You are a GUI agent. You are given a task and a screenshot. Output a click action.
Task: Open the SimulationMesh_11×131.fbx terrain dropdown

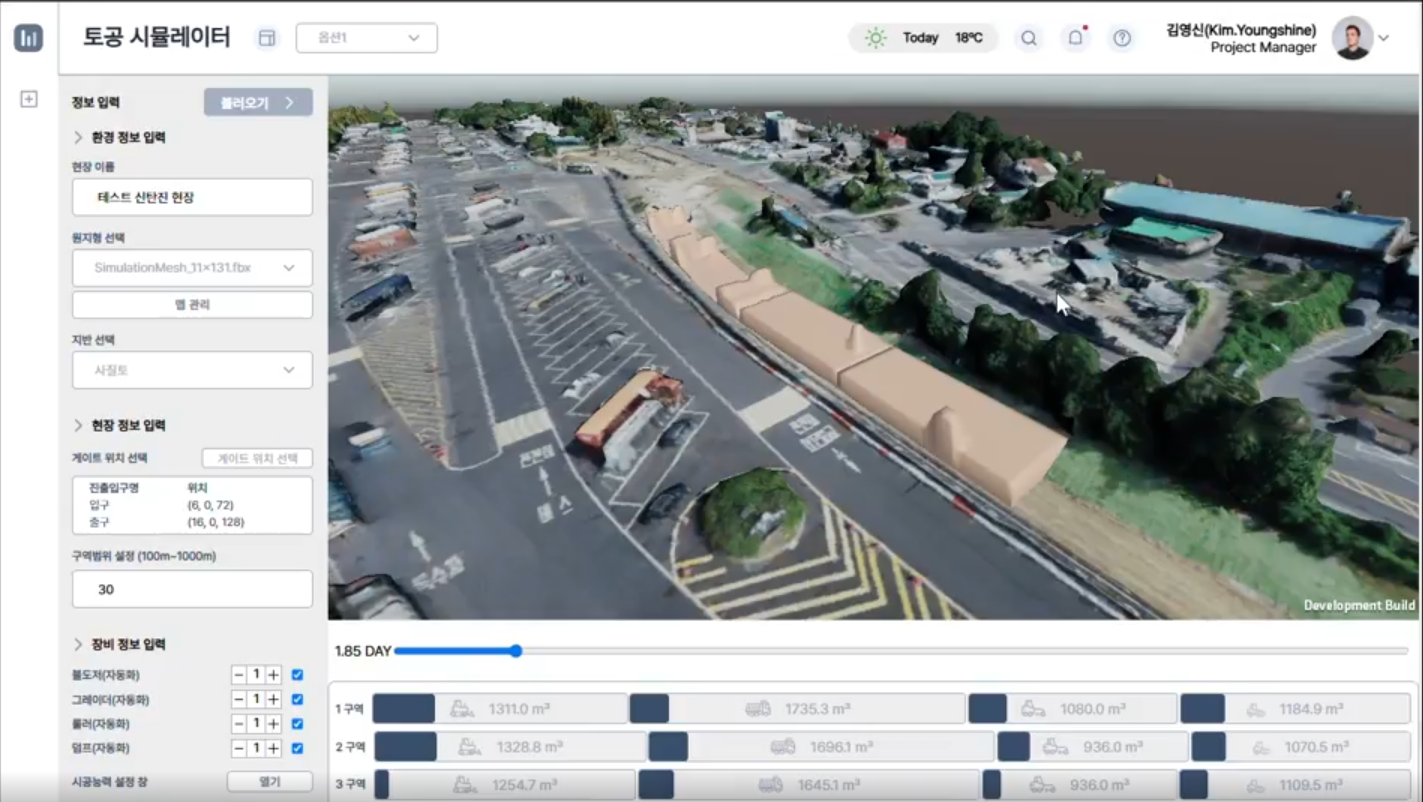pos(192,268)
